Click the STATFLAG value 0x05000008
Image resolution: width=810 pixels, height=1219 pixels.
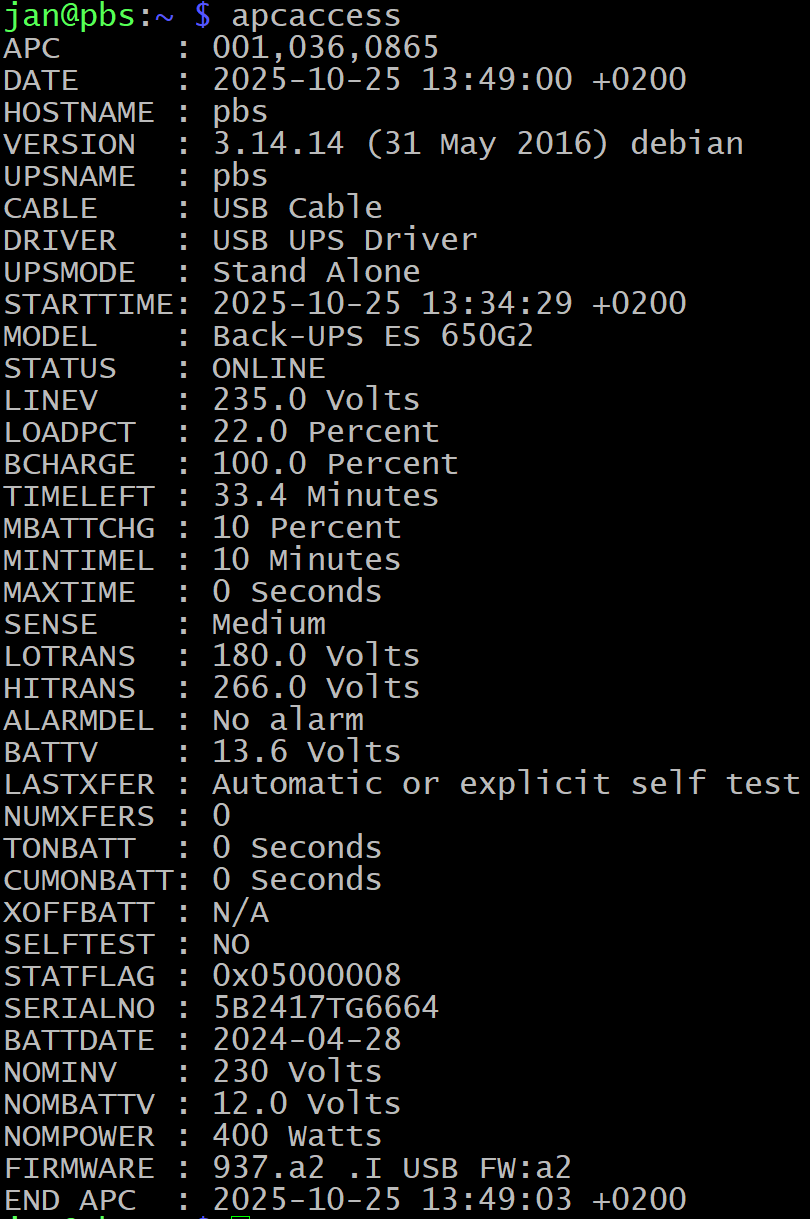pos(306,975)
